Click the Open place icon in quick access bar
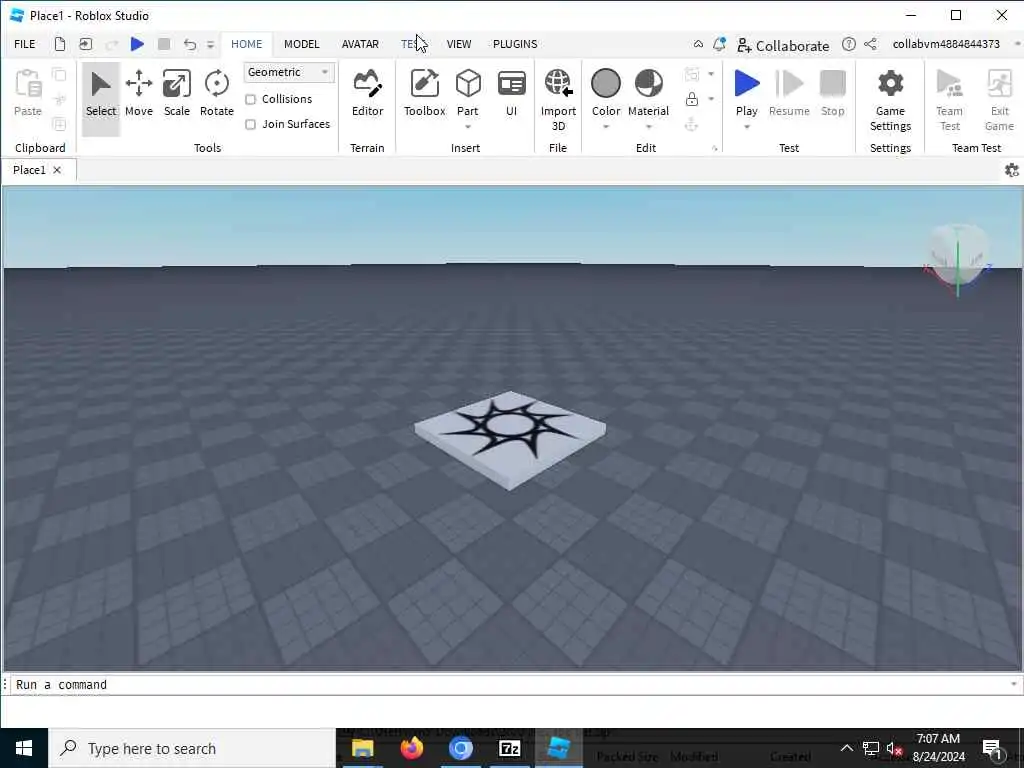Image resolution: width=1024 pixels, height=768 pixels. [86, 44]
